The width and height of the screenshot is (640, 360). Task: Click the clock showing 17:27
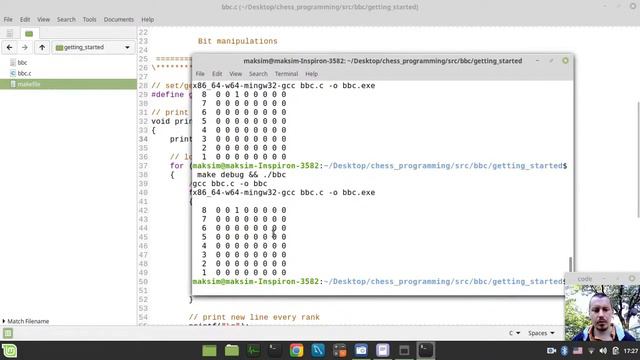pyautogui.click(x=631, y=351)
